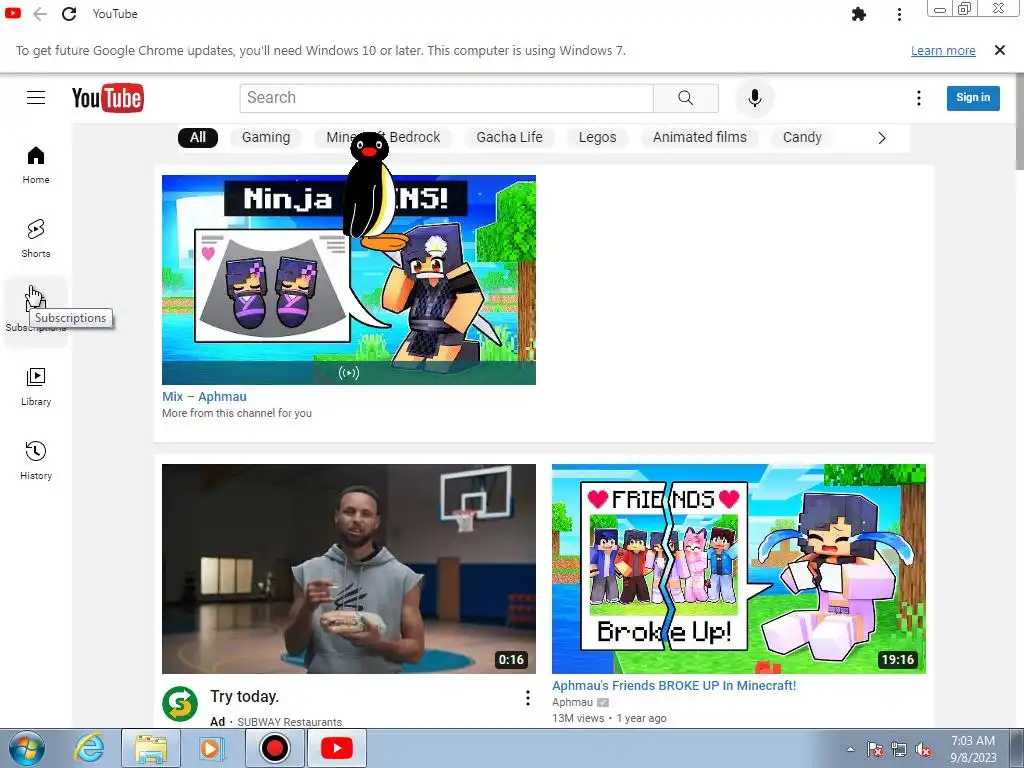
Task: Click the screen recorder taskbar icon
Action: (274, 748)
